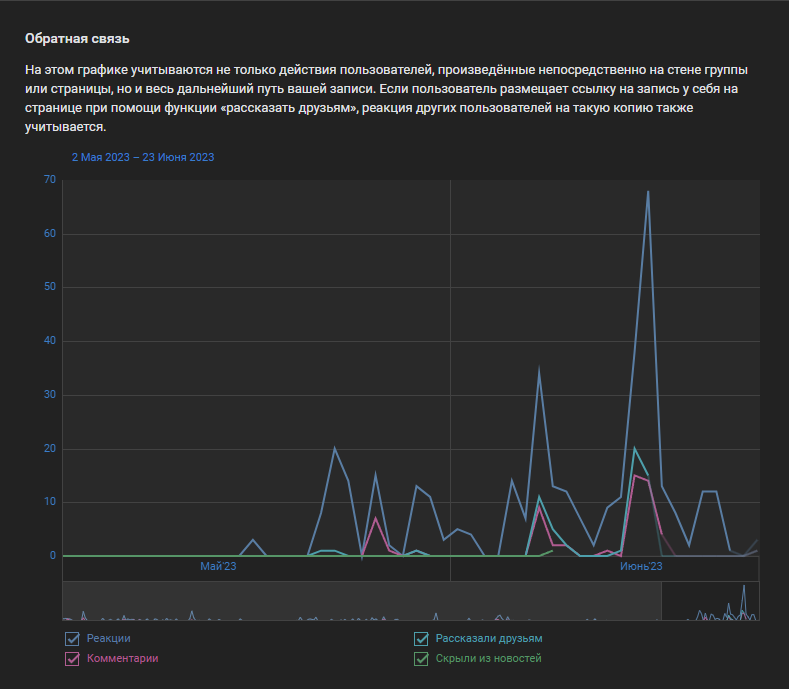The image size is (789, 689).
Task: Click the 0 value on the vertical axis
Action: (52, 556)
